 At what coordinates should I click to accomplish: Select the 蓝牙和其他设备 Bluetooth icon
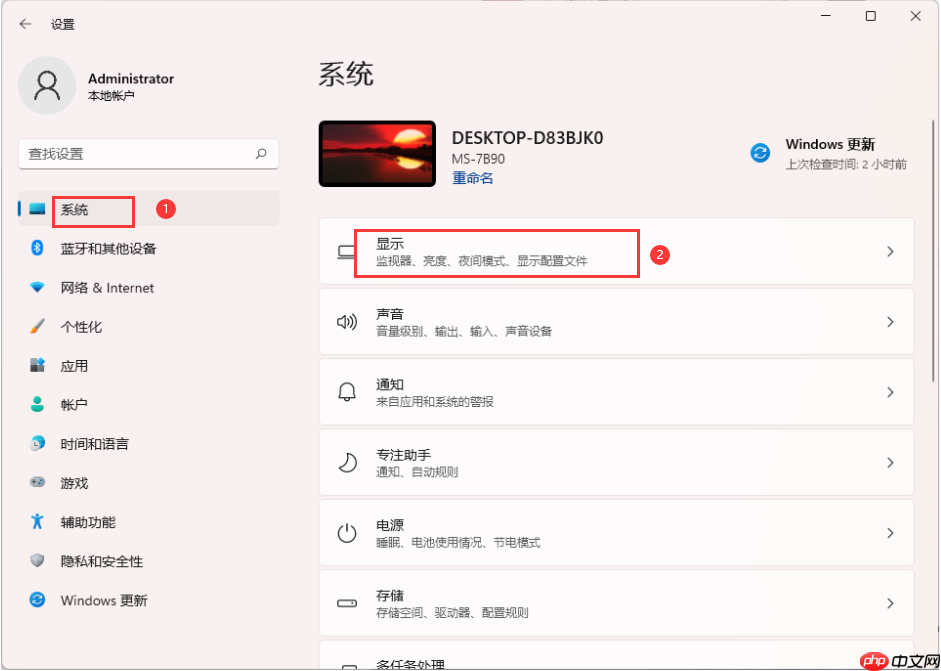[x=37, y=249]
